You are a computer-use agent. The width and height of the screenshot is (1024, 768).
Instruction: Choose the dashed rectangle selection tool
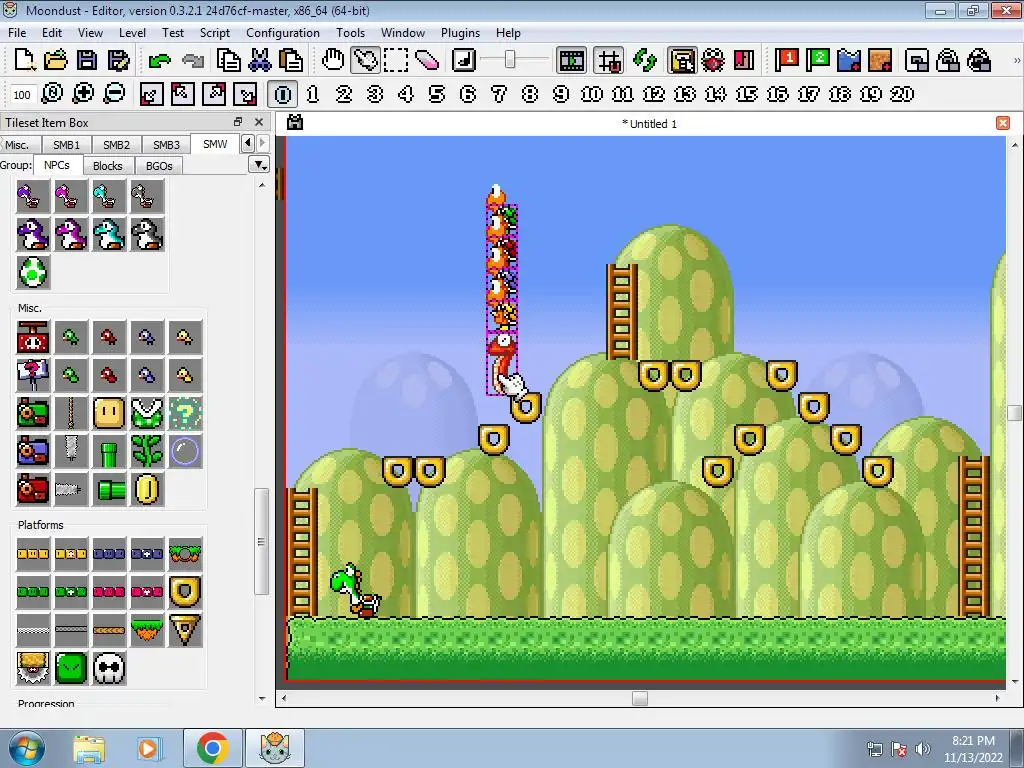tap(396, 60)
